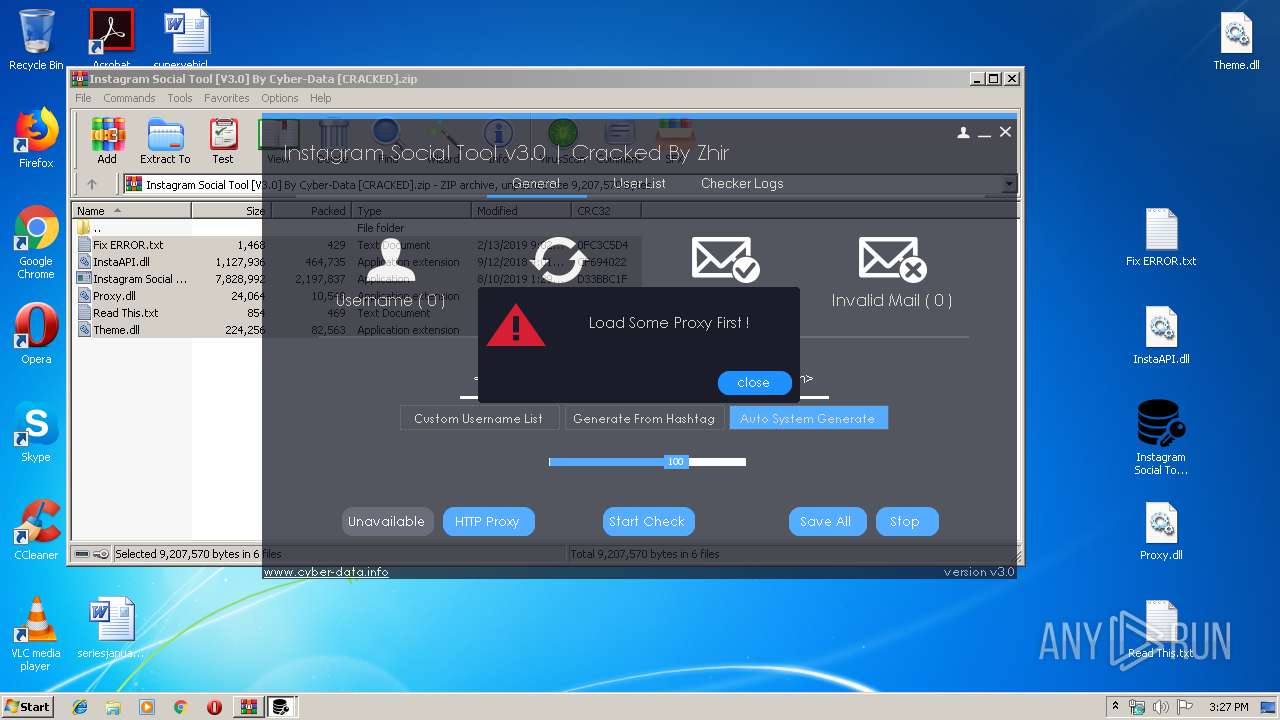The width and height of the screenshot is (1280, 720).
Task: Select InstaAPI.dll in WinRAR list
Action: click(122, 262)
